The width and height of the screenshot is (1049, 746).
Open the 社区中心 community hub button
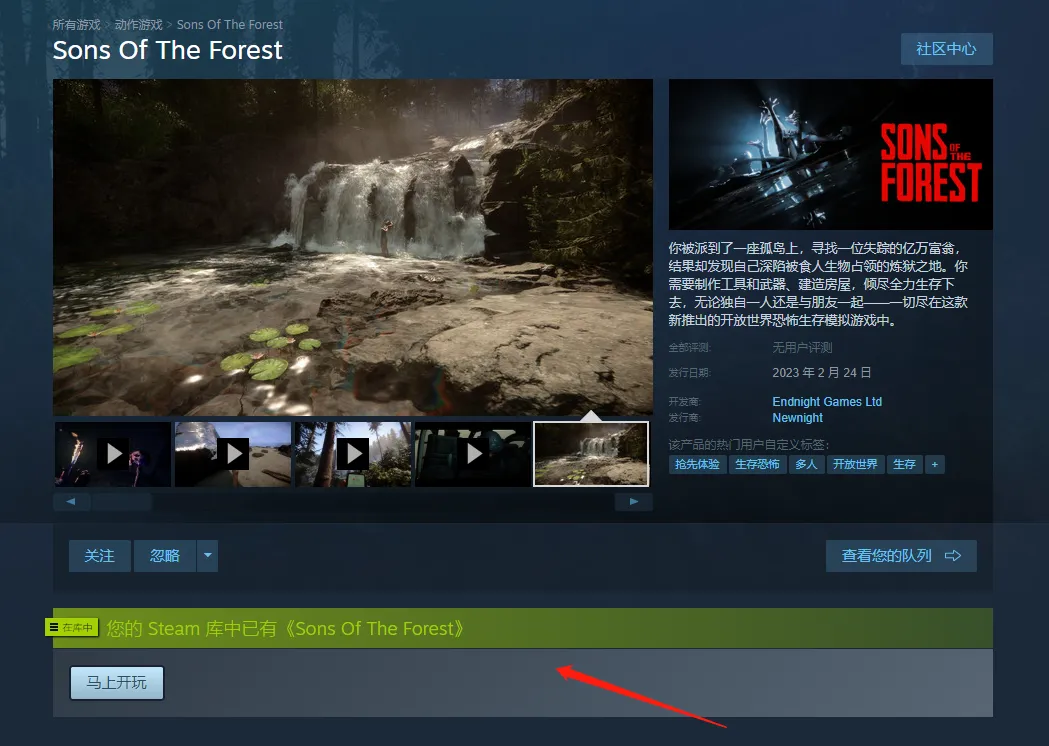tap(947, 49)
